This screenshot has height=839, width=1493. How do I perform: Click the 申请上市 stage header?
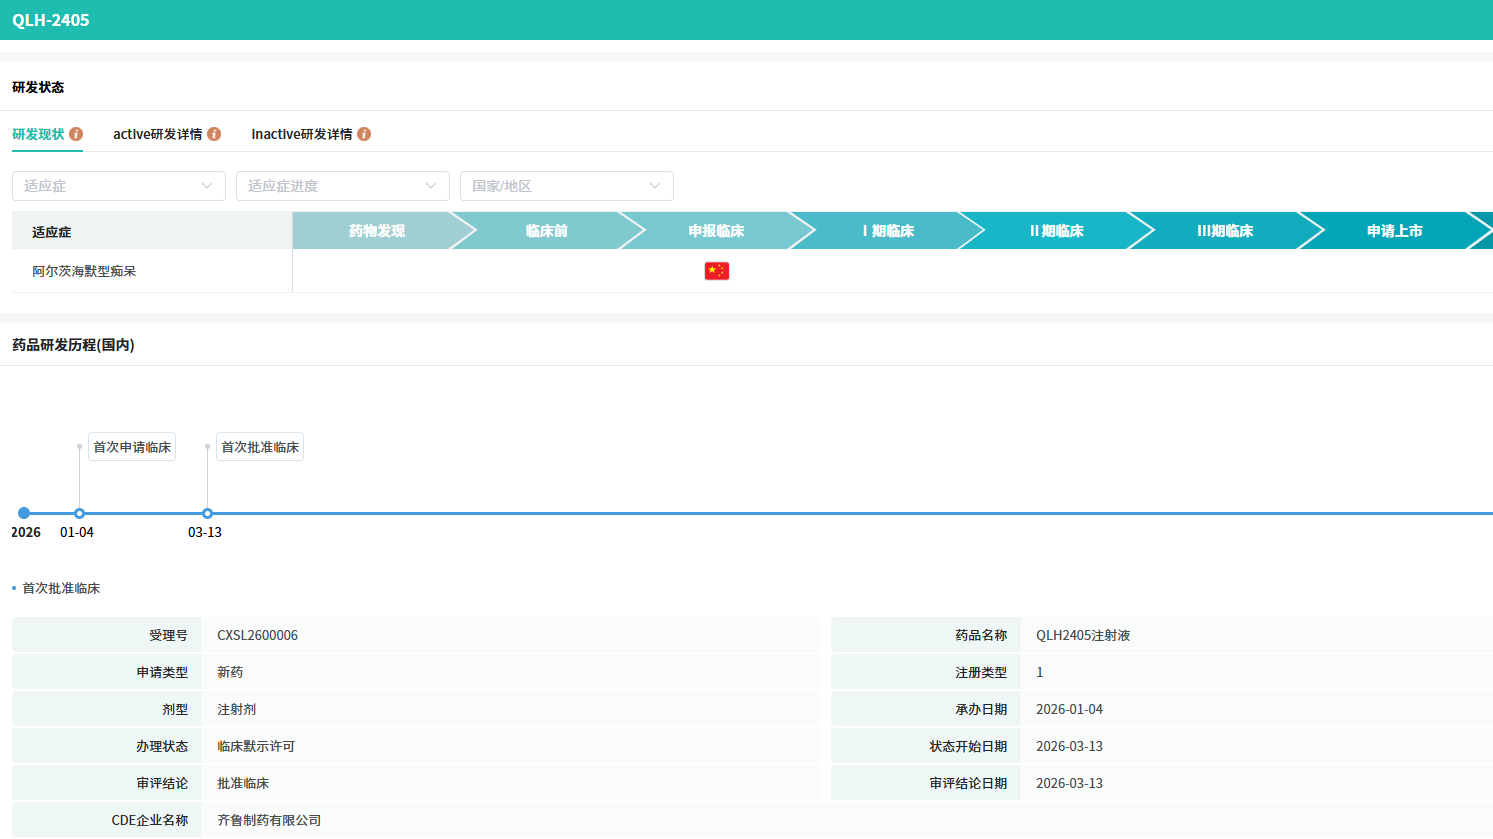pos(1394,231)
